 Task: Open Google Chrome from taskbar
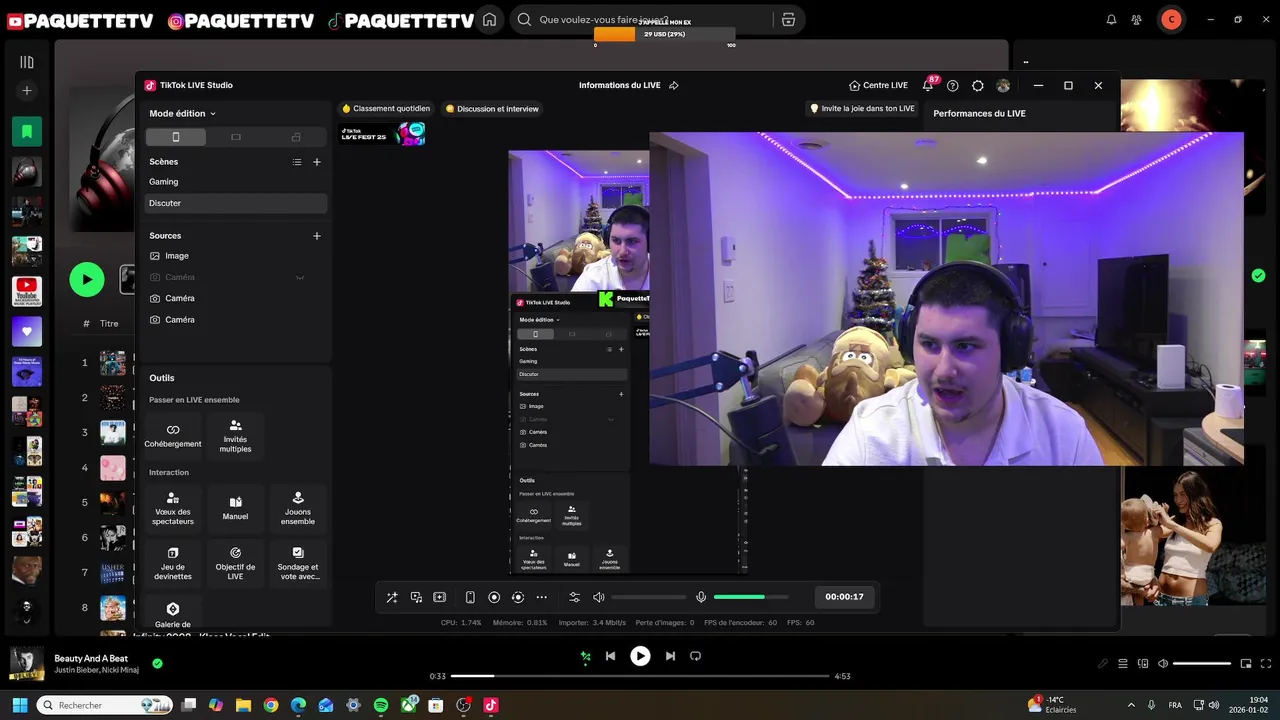[271, 705]
